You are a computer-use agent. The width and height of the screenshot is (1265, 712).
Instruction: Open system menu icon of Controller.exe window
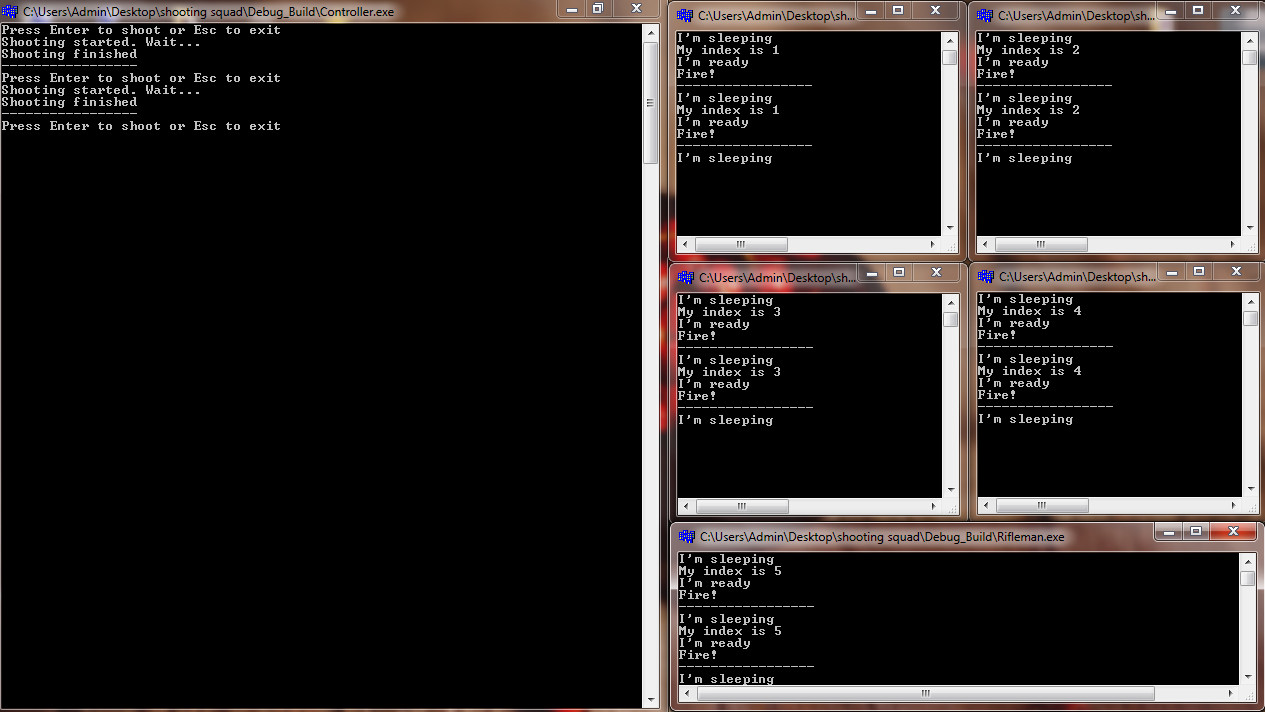12,12
